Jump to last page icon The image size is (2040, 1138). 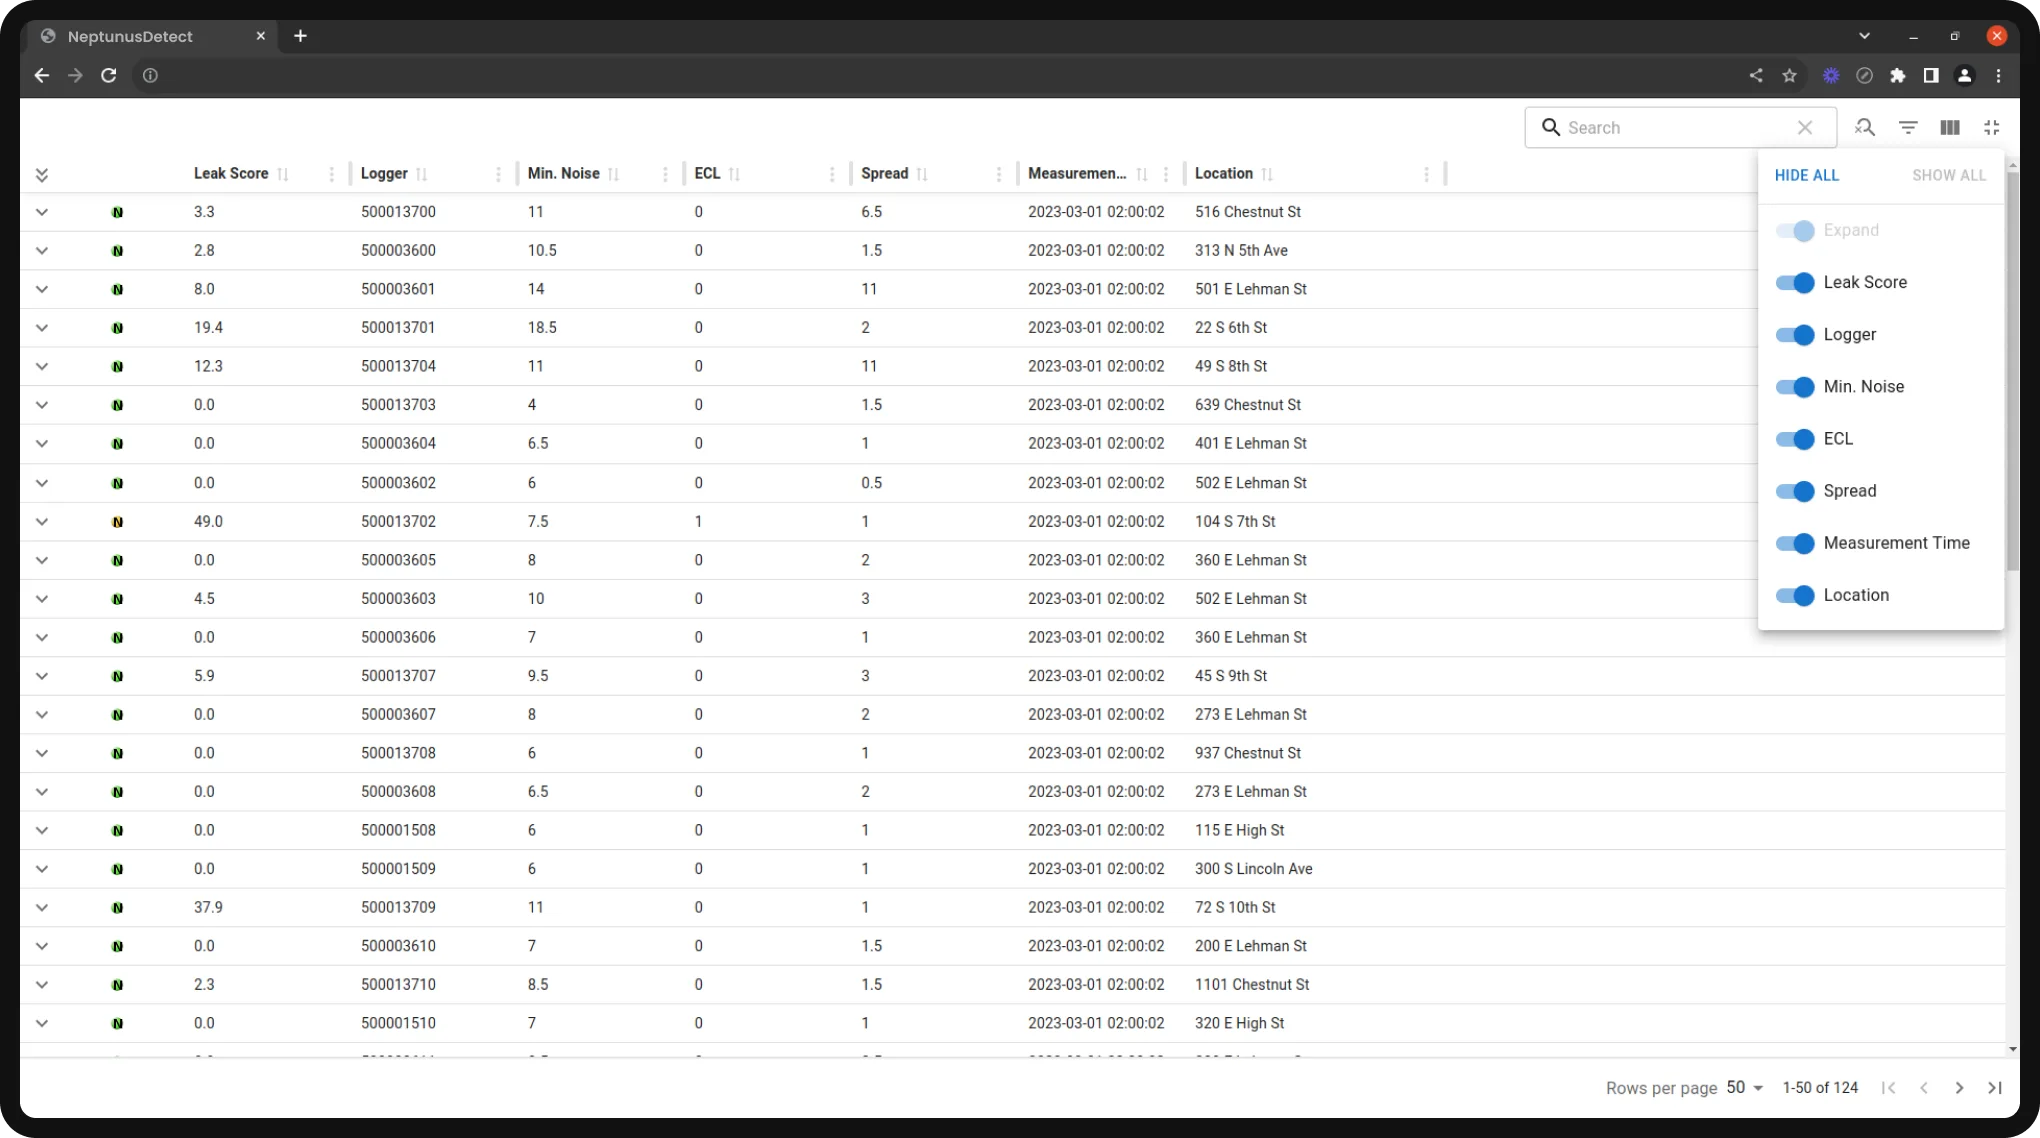click(1994, 1088)
